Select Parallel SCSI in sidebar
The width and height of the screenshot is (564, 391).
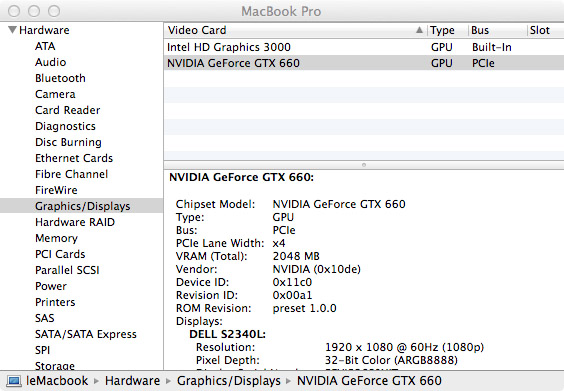[67, 270]
